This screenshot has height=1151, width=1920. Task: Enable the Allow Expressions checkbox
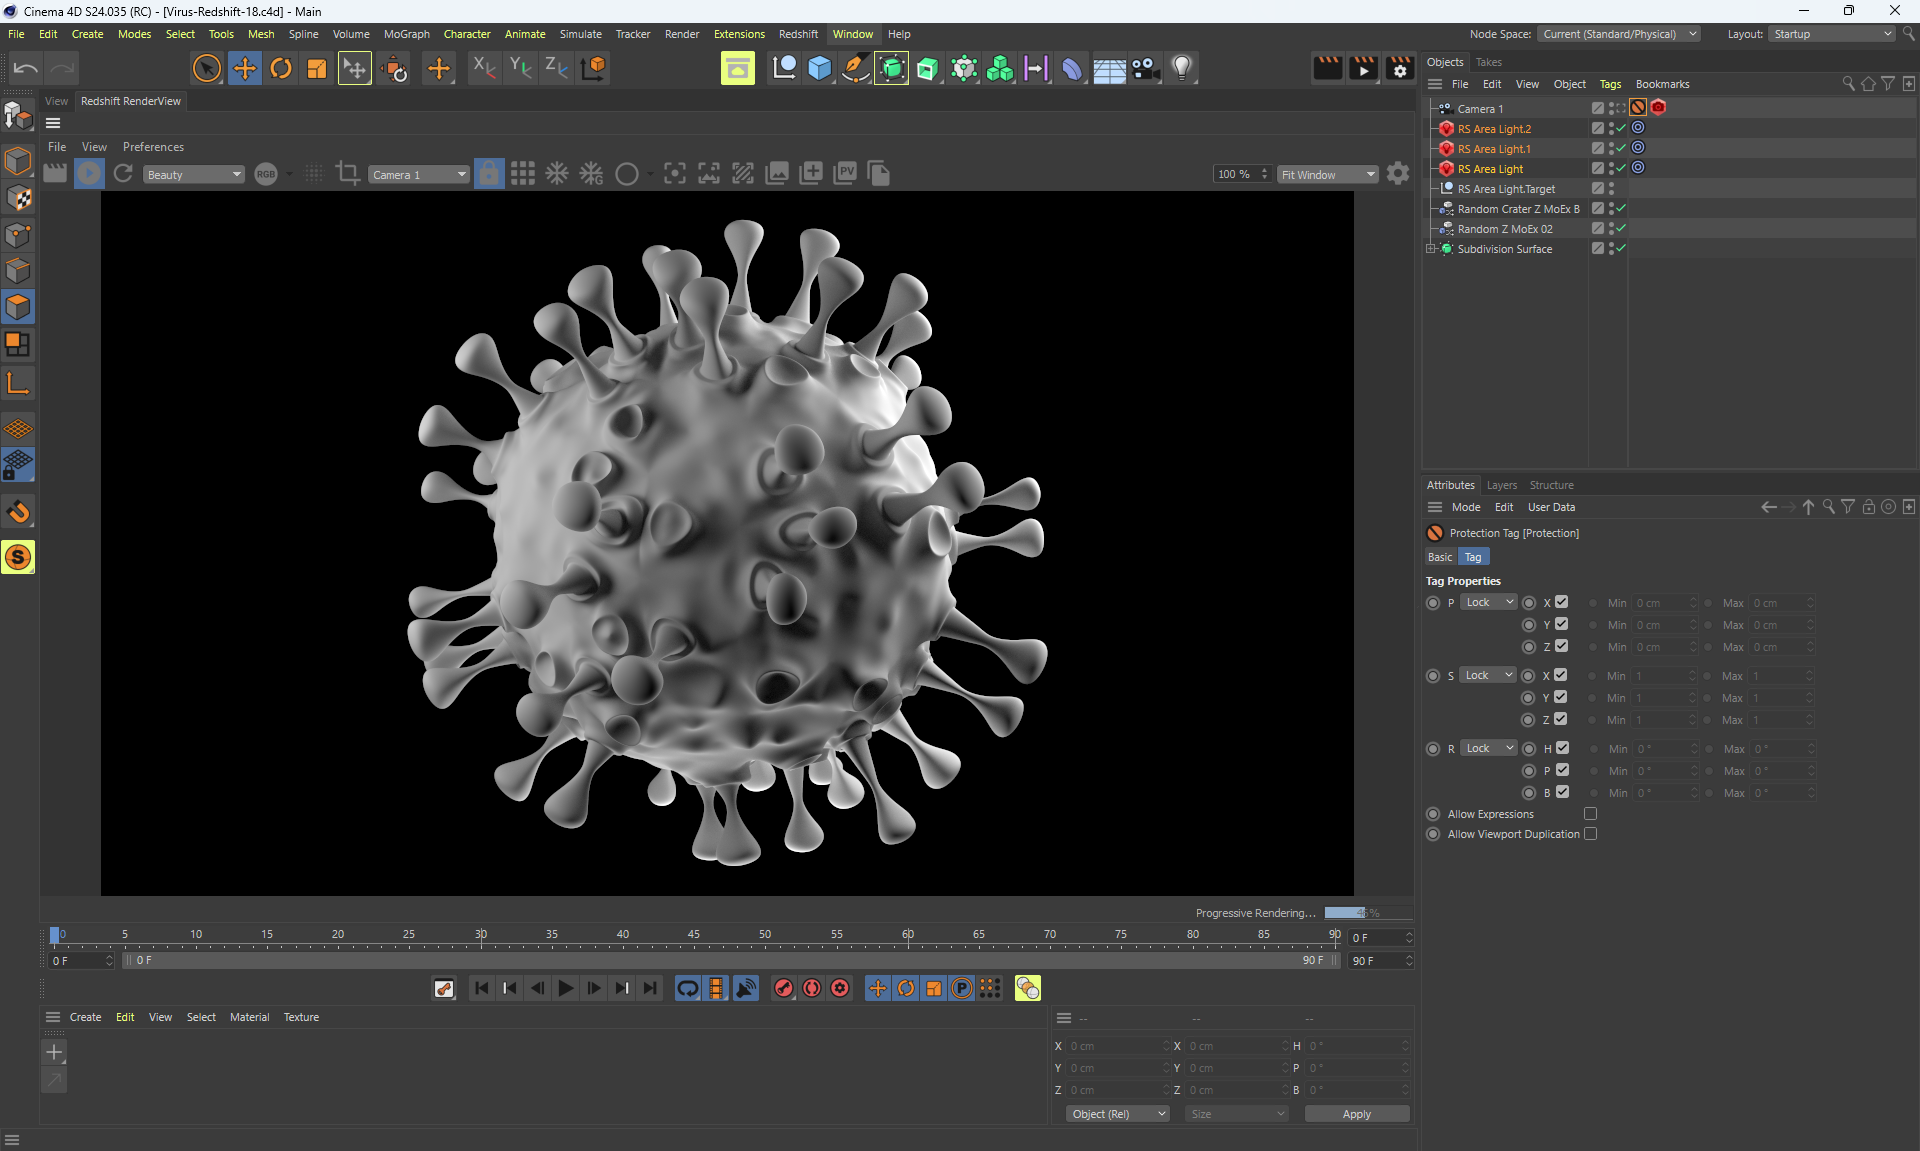[1590, 814]
